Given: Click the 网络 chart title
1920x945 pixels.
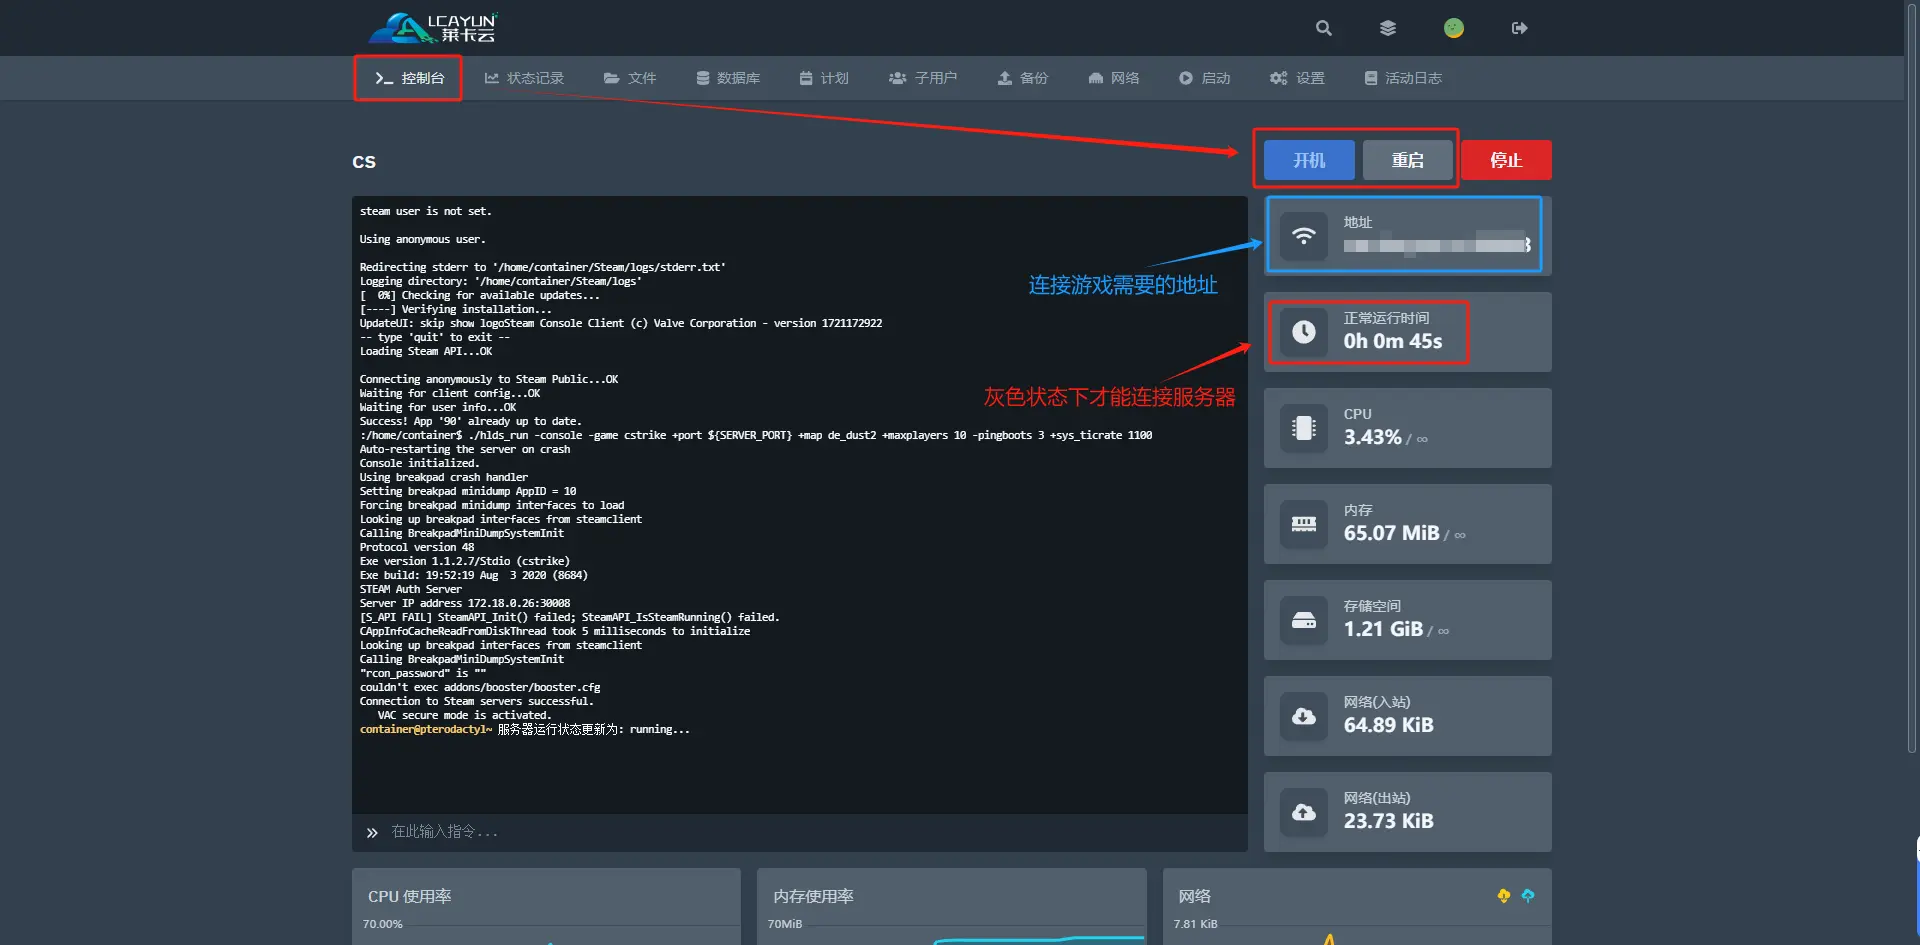Looking at the screenshot, I should pyautogui.click(x=1194, y=896).
